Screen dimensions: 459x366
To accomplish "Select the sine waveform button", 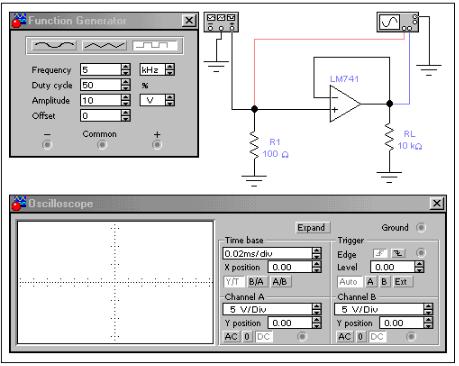I will coord(55,45).
